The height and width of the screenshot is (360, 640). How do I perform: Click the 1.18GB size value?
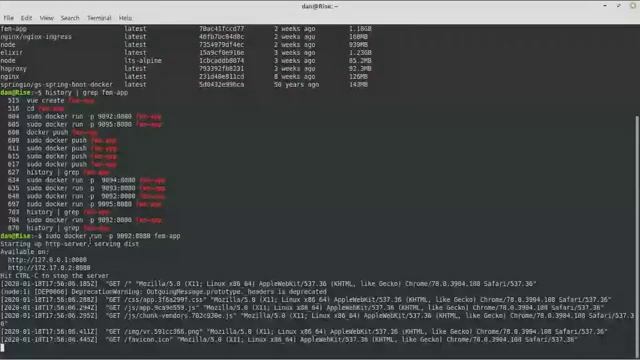click(360, 29)
